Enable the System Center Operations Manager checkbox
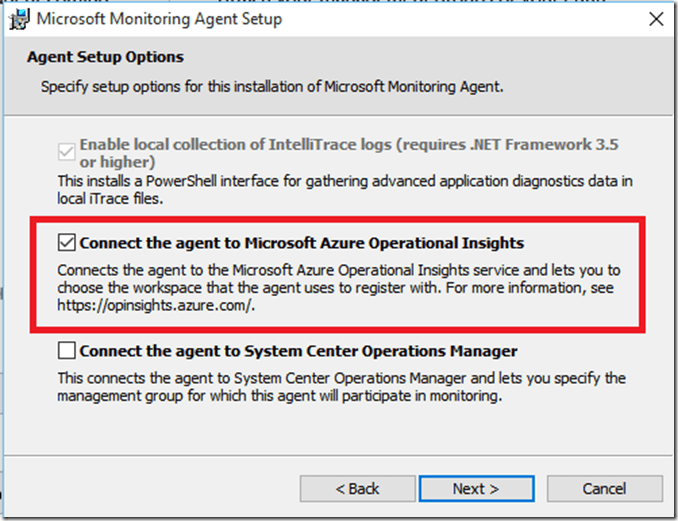 pyautogui.click(x=67, y=351)
